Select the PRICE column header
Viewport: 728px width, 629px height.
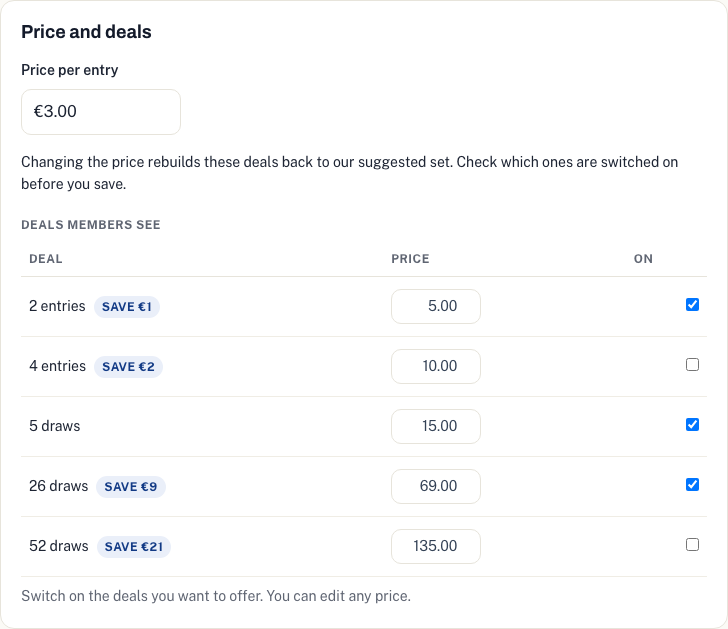pos(410,259)
